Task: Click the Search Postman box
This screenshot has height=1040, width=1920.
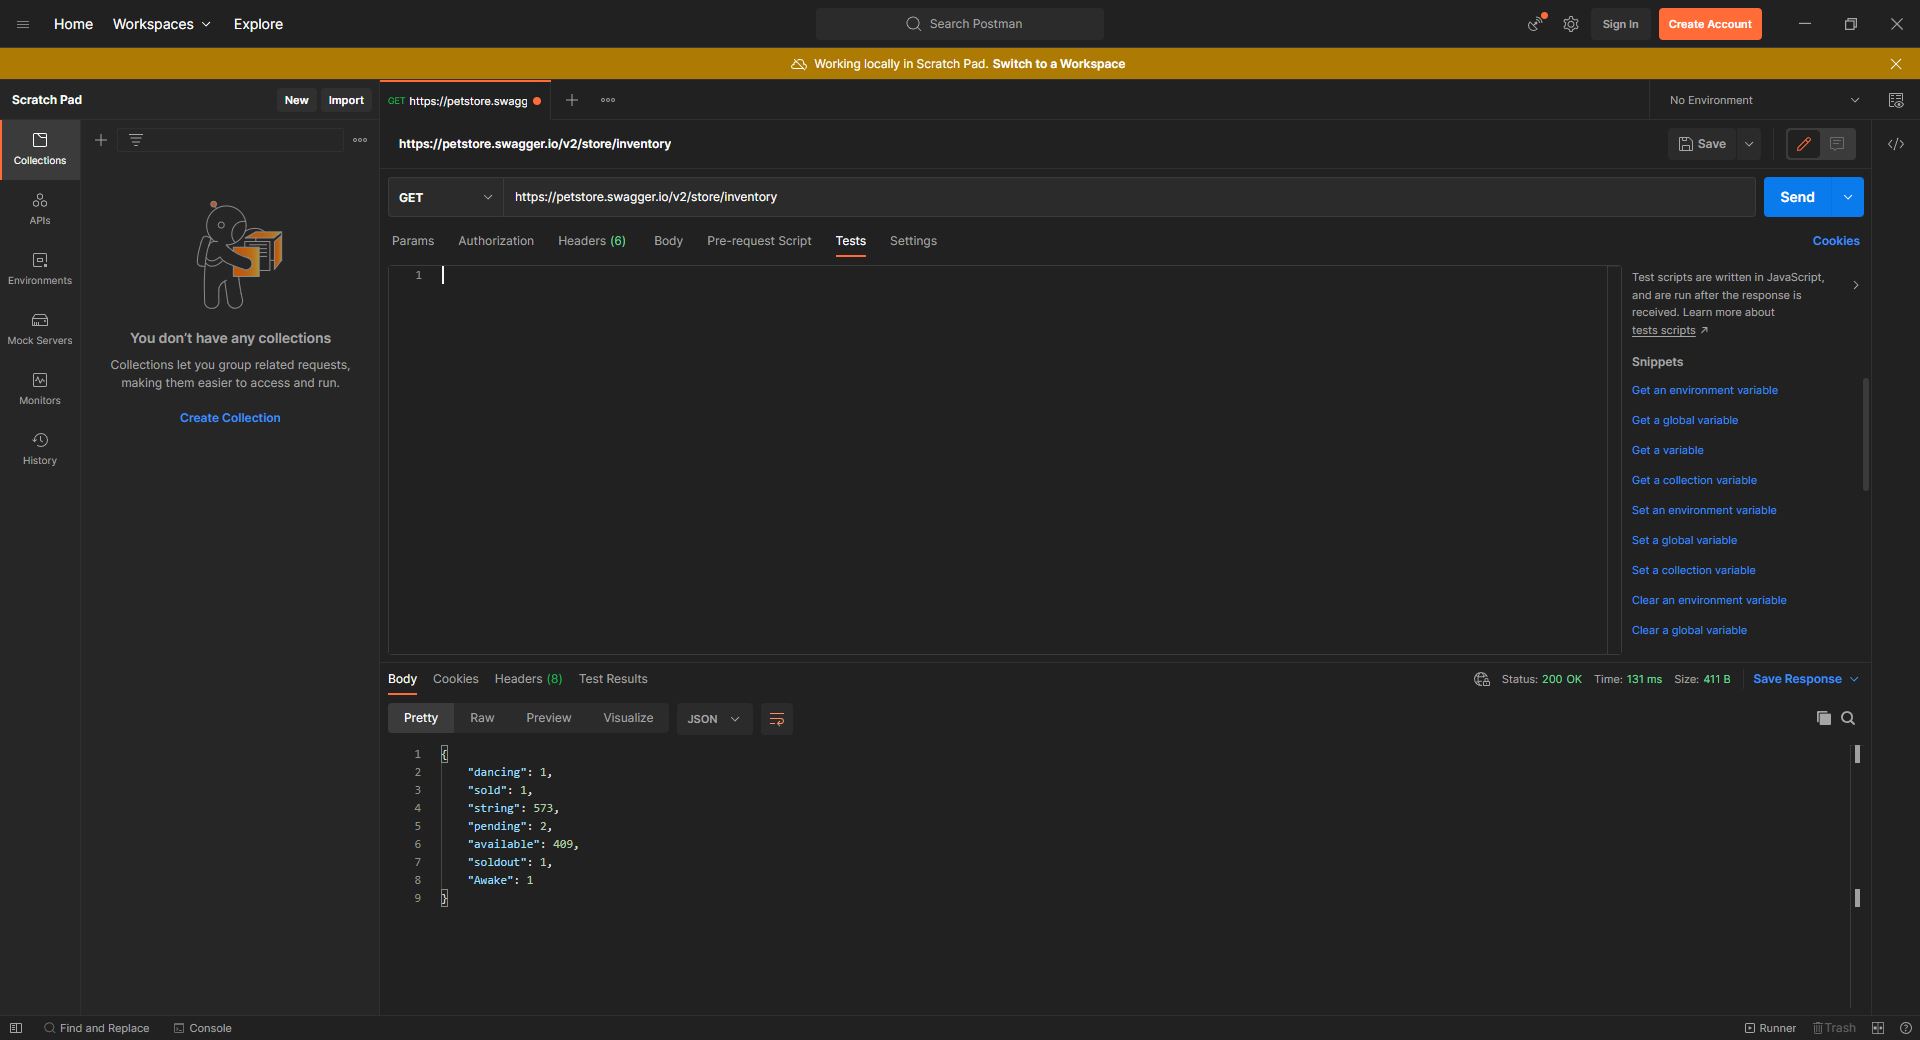Action: coord(960,24)
